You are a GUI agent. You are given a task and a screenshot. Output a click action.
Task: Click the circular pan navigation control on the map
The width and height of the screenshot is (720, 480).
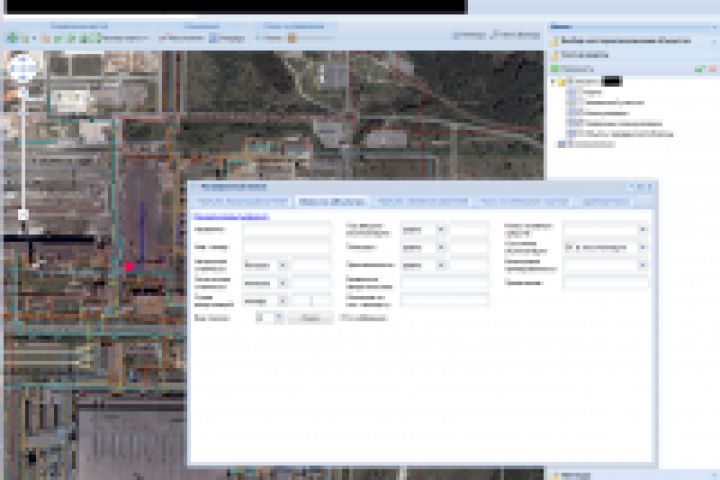22,68
